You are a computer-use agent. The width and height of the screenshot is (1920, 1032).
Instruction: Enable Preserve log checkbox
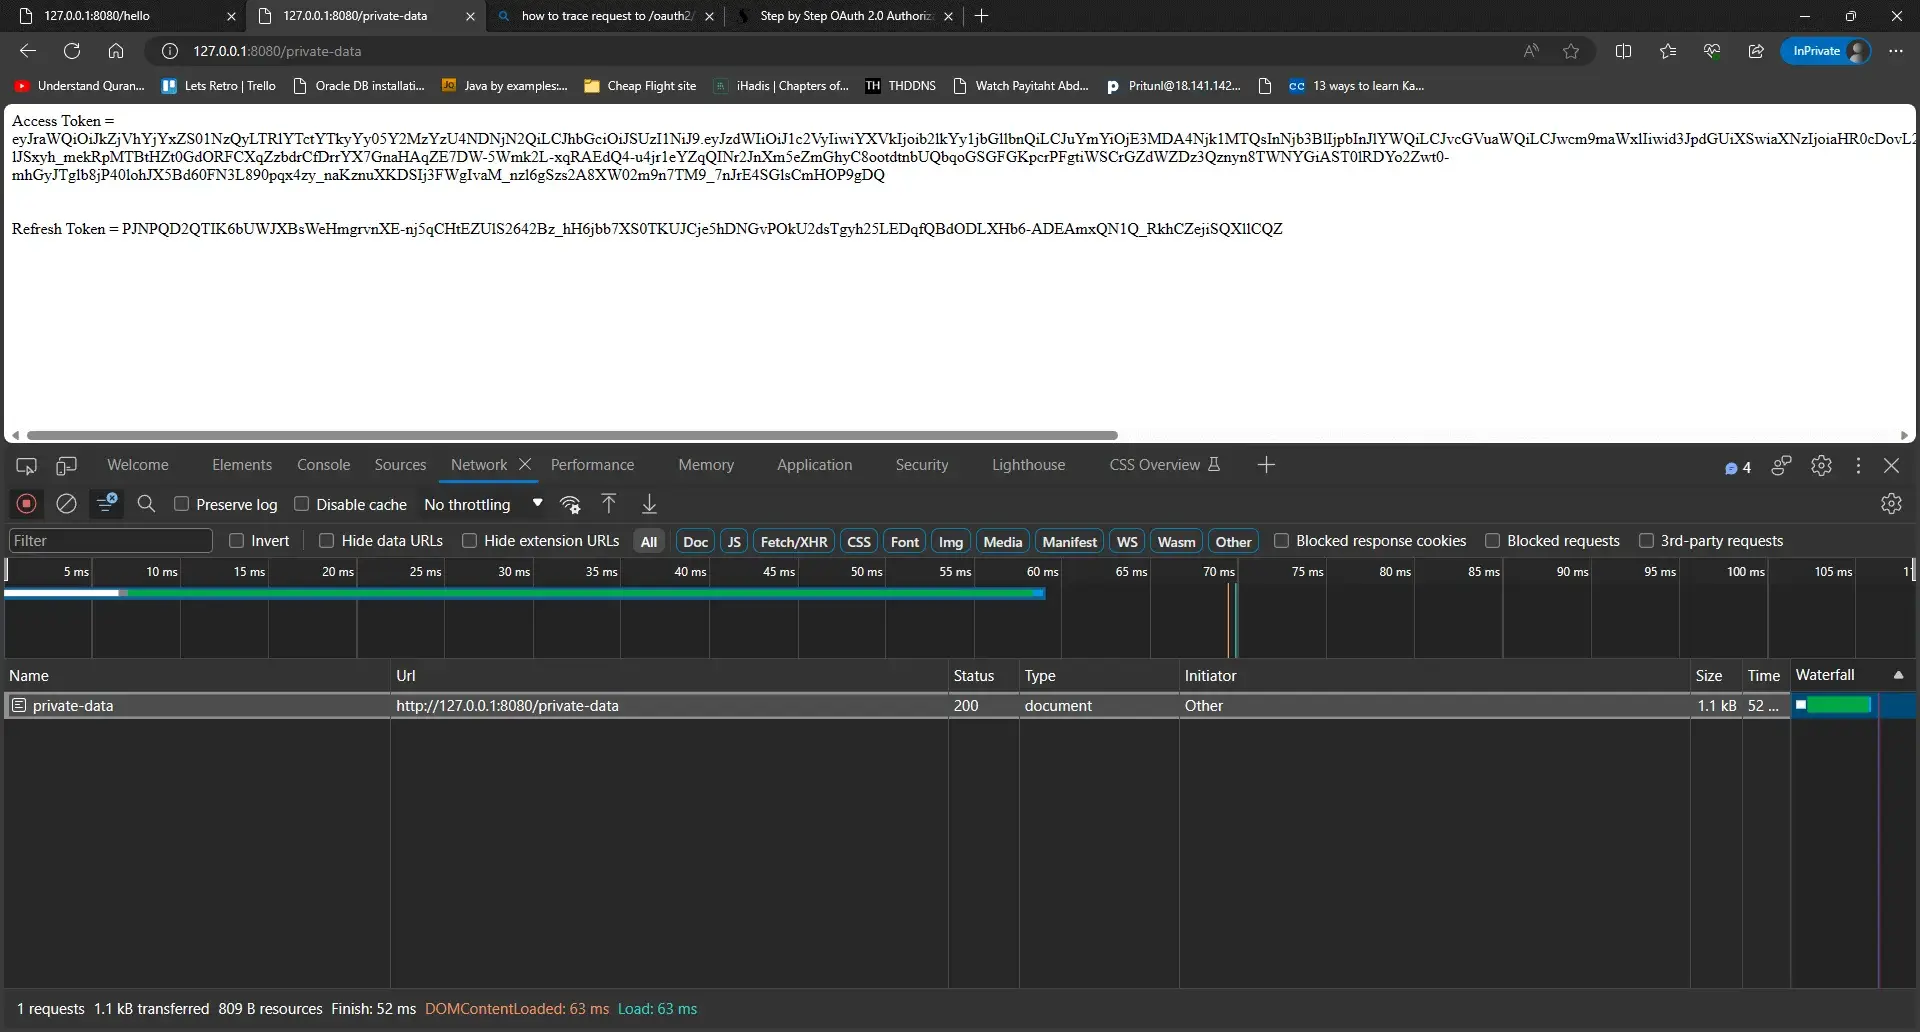point(181,504)
